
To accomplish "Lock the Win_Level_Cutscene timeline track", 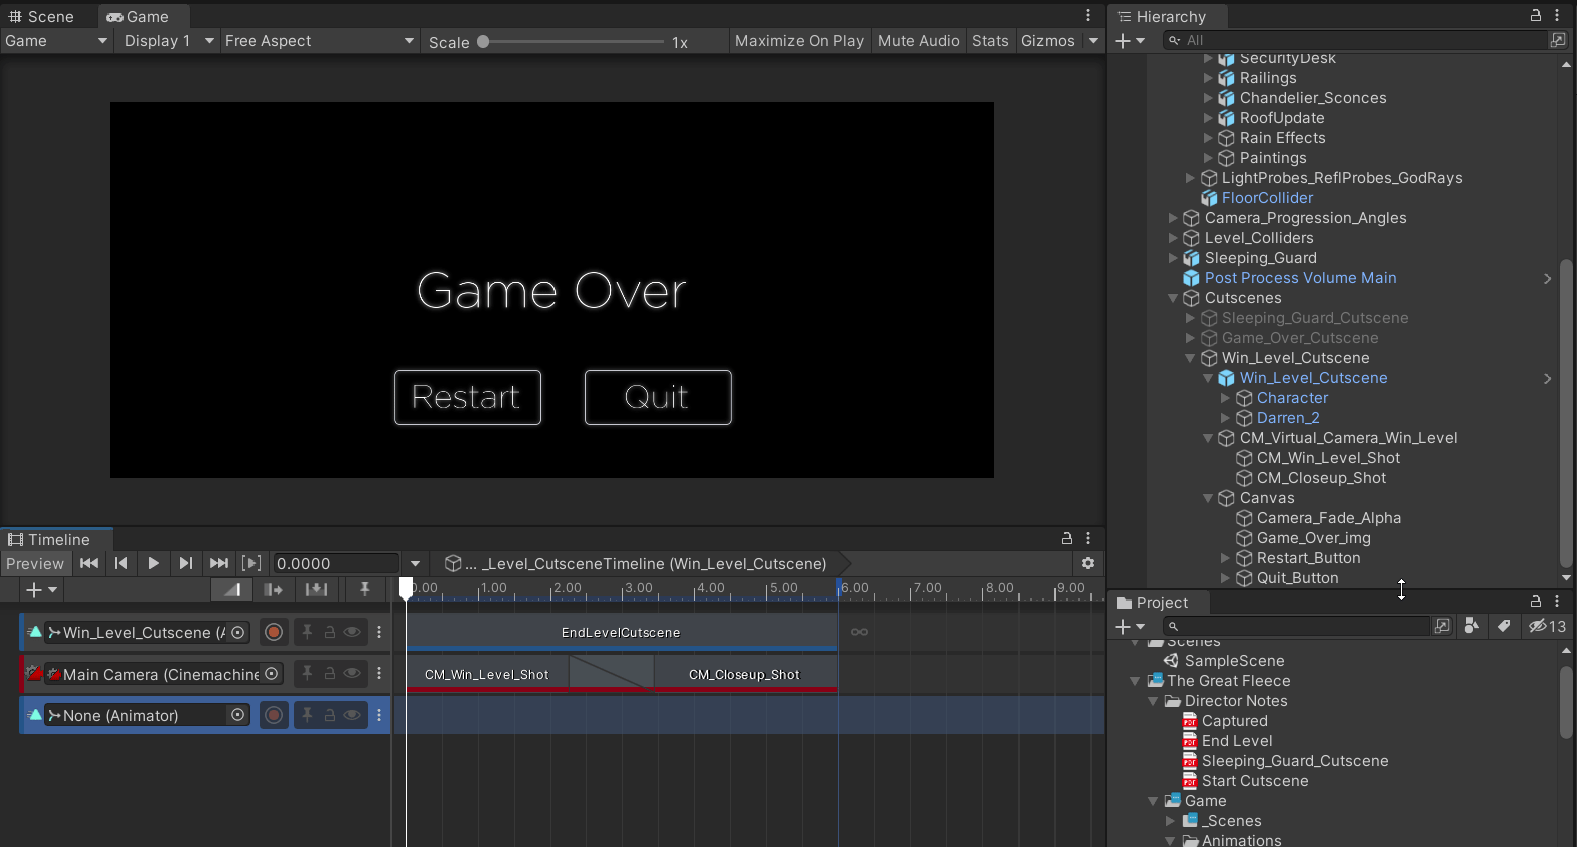I will point(329,632).
